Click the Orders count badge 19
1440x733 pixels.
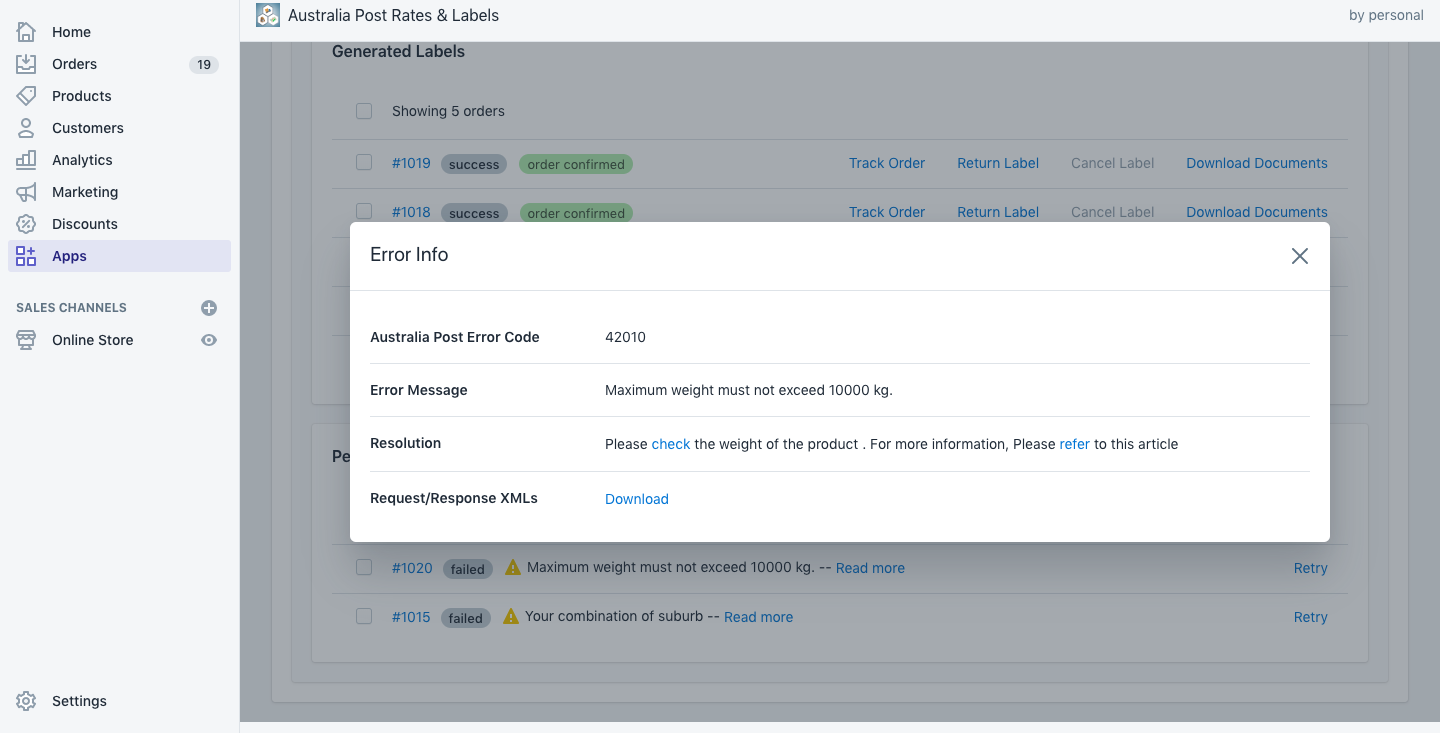click(204, 64)
